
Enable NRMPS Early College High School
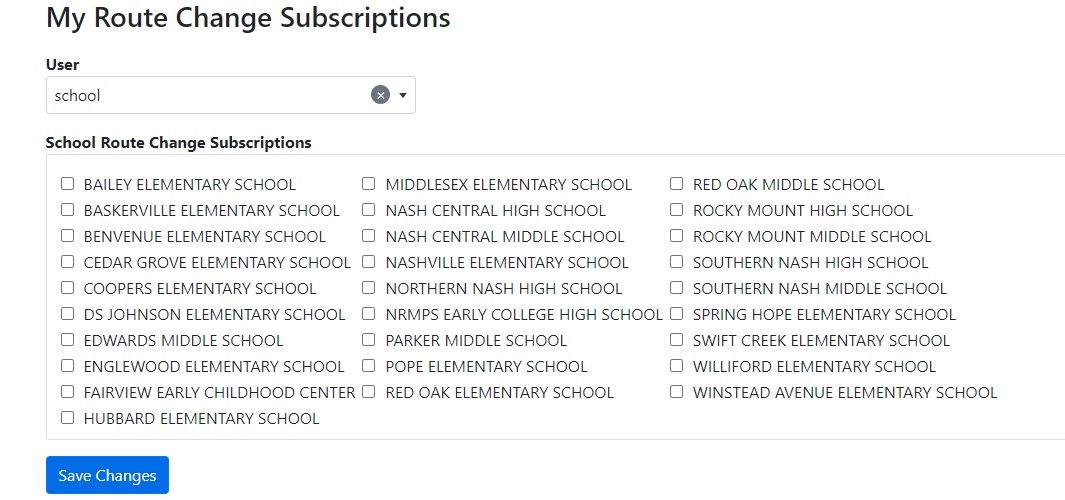(x=369, y=314)
